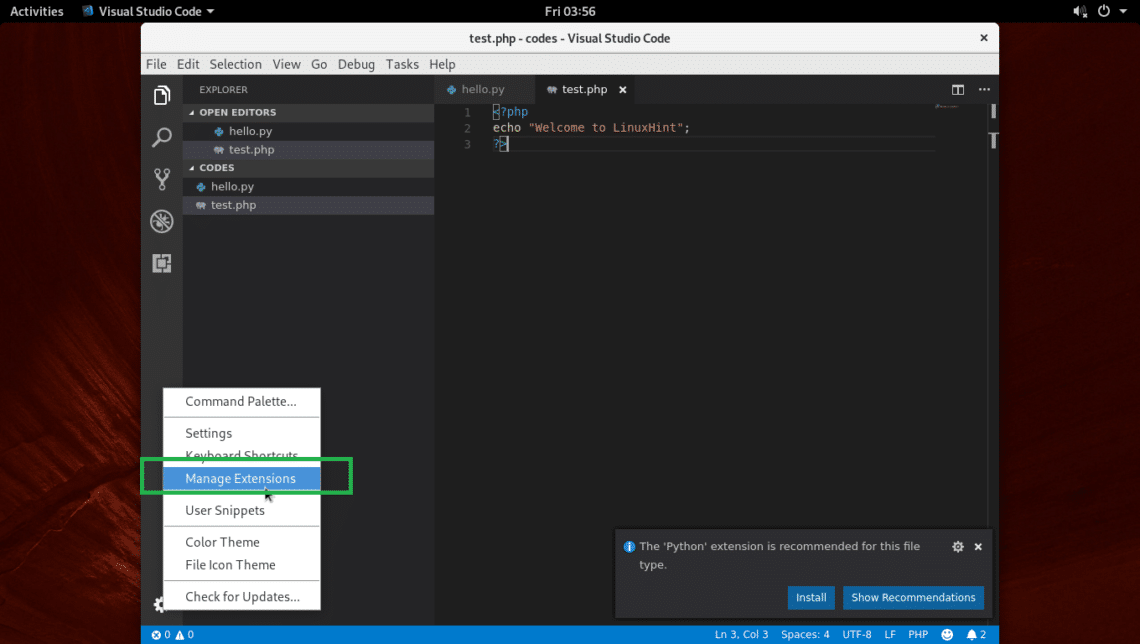Open the Extensions view icon
Screen dimensions: 1140x644
point(162,264)
